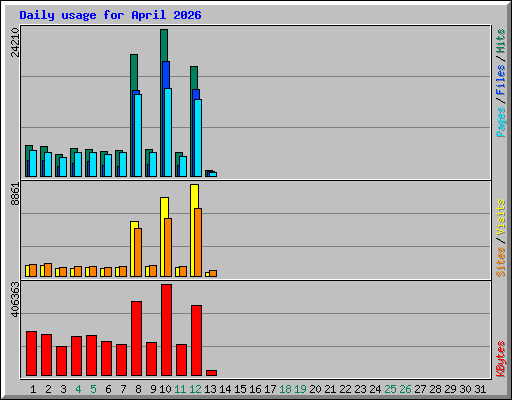Click the Sites legend label

(x=501, y=262)
